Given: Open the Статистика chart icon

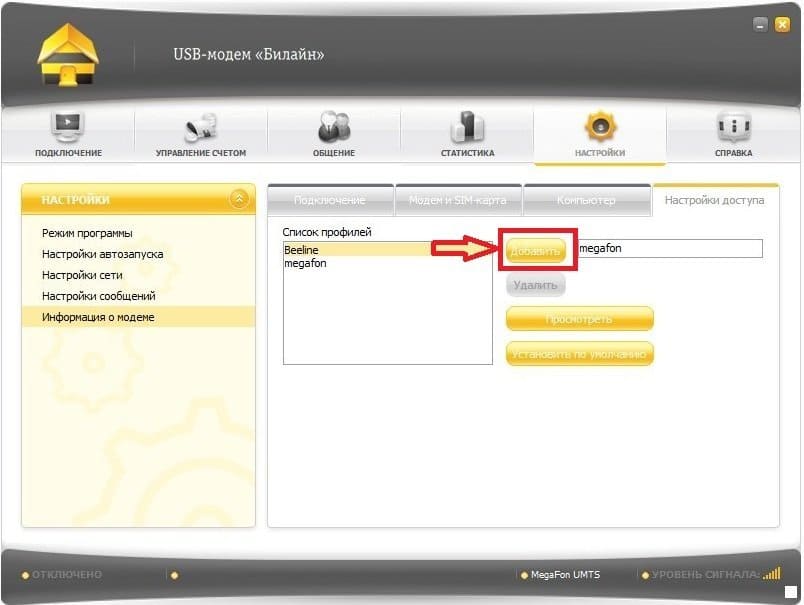Looking at the screenshot, I should click(467, 127).
